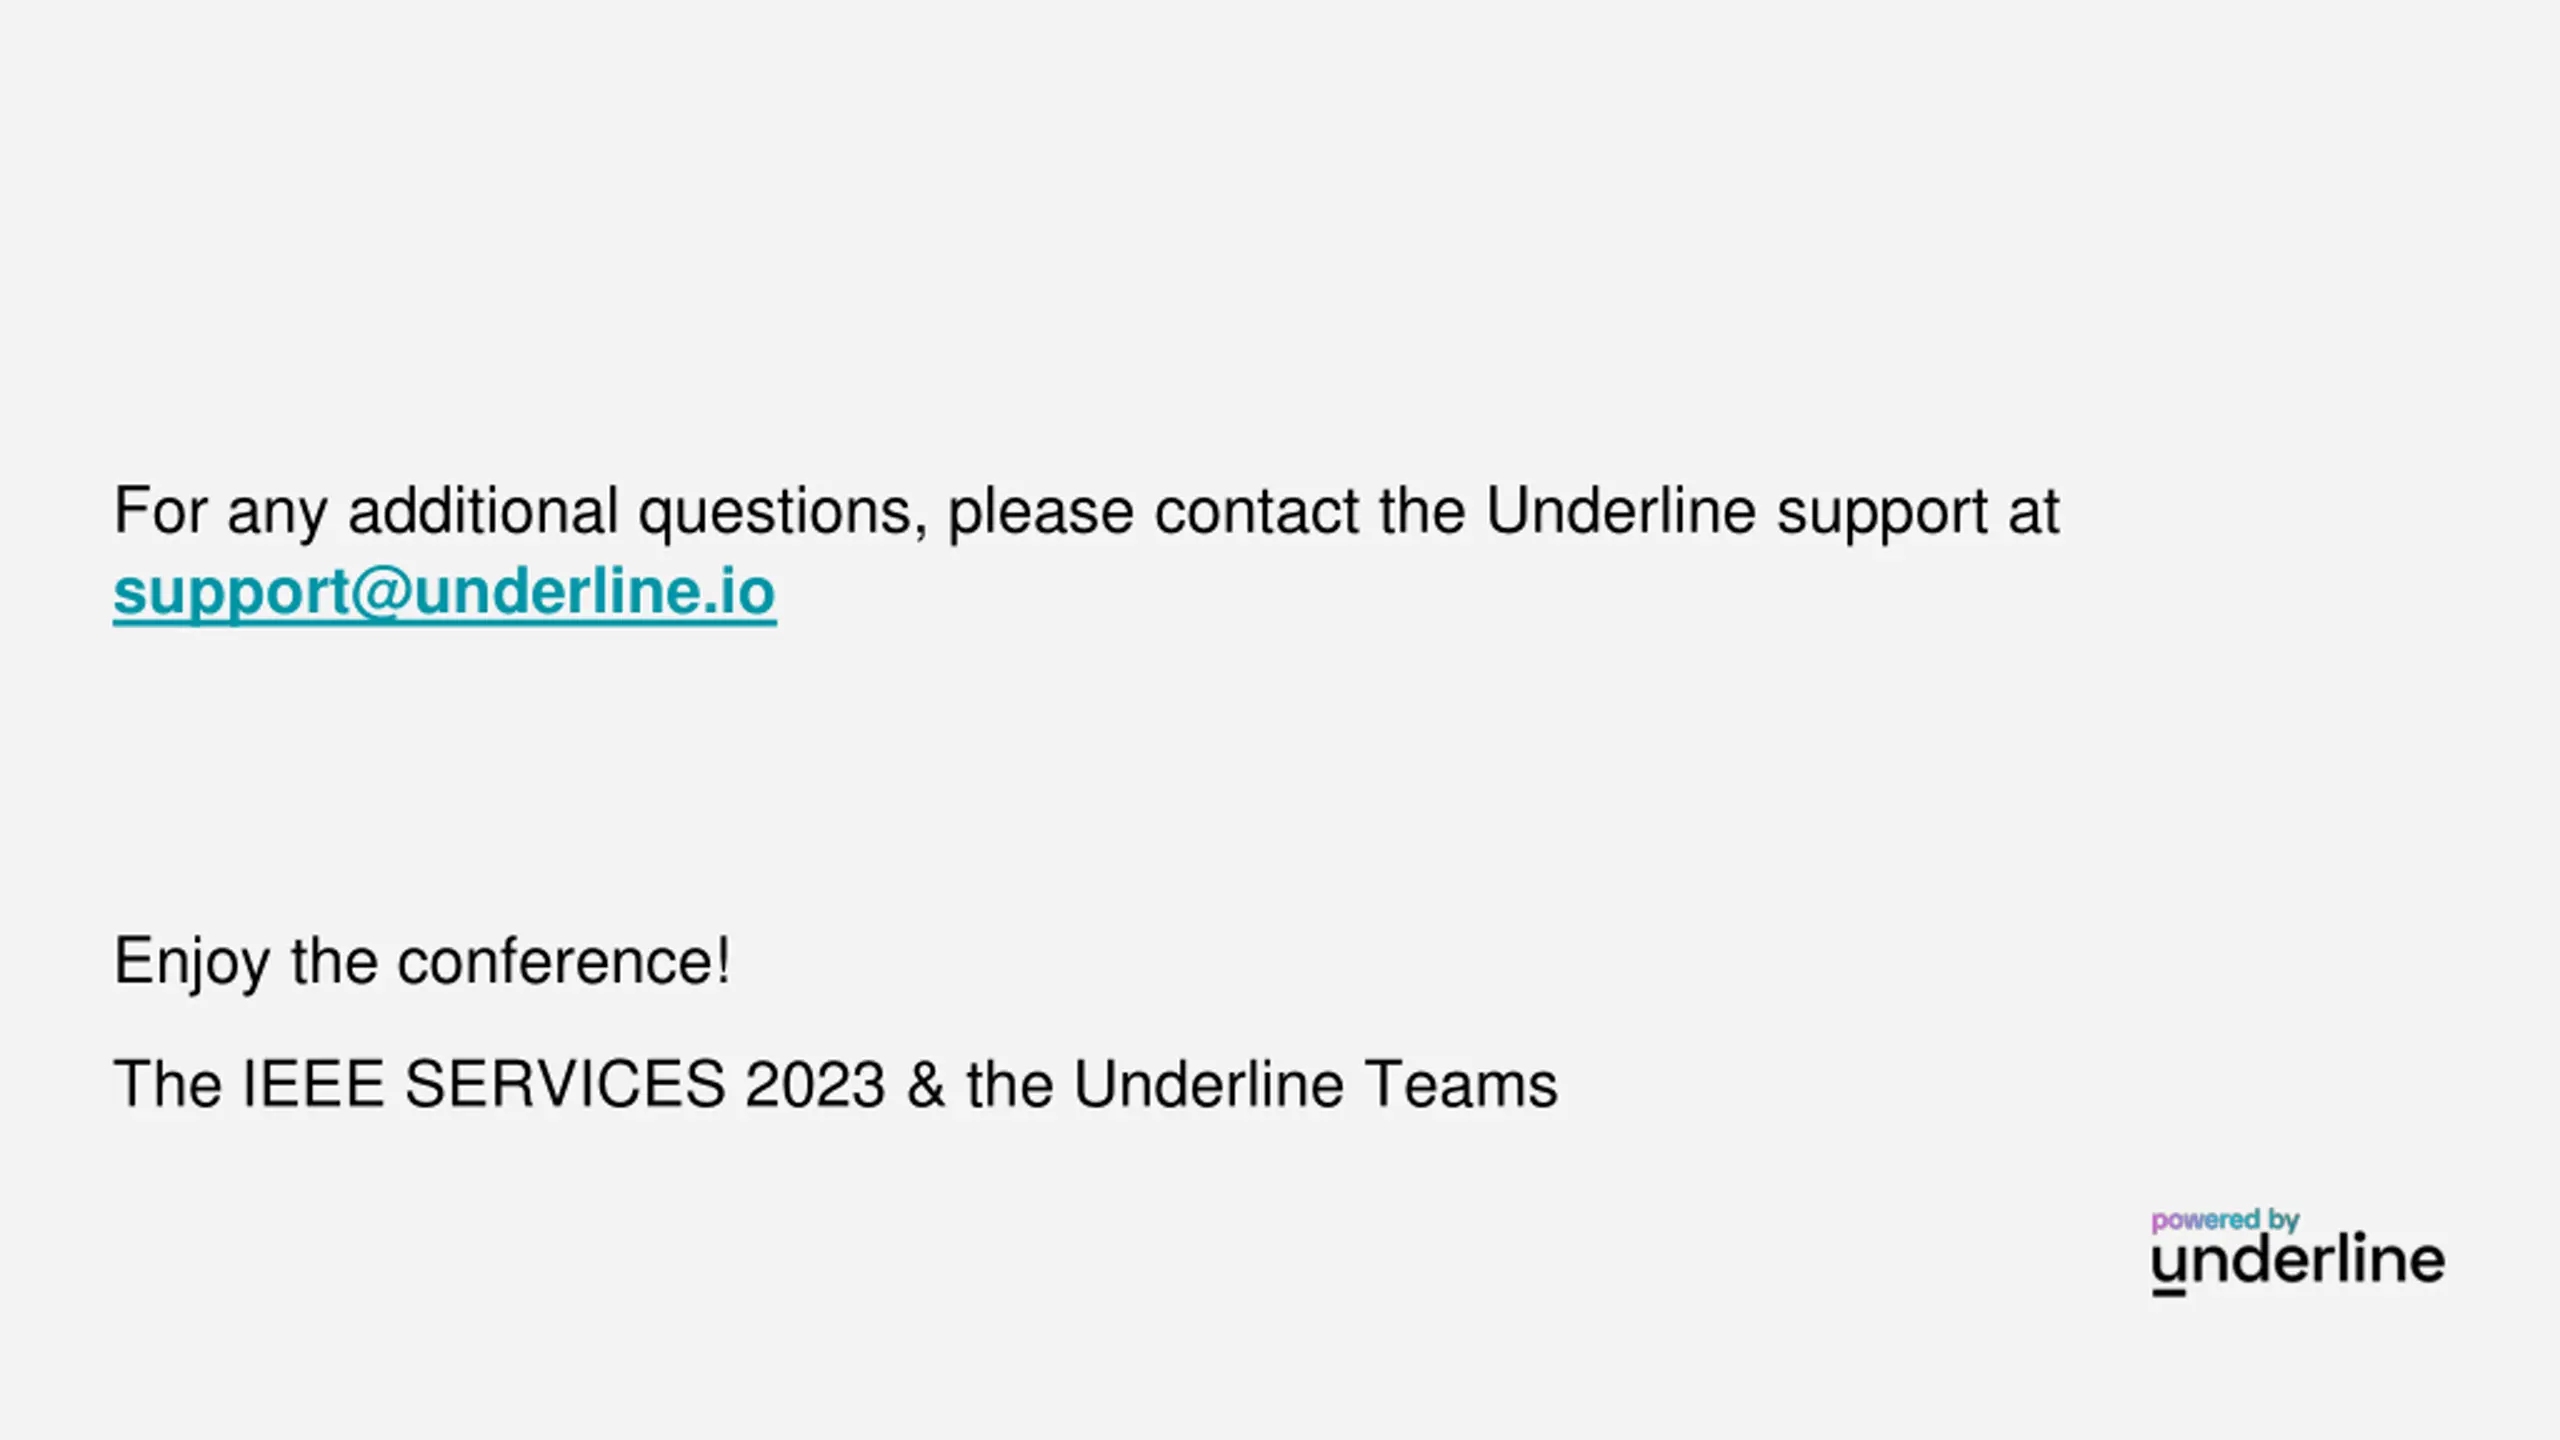Click the words 'please contact' in the sentence
This screenshot has height=1440, width=2560.
tap(1154, 513)
